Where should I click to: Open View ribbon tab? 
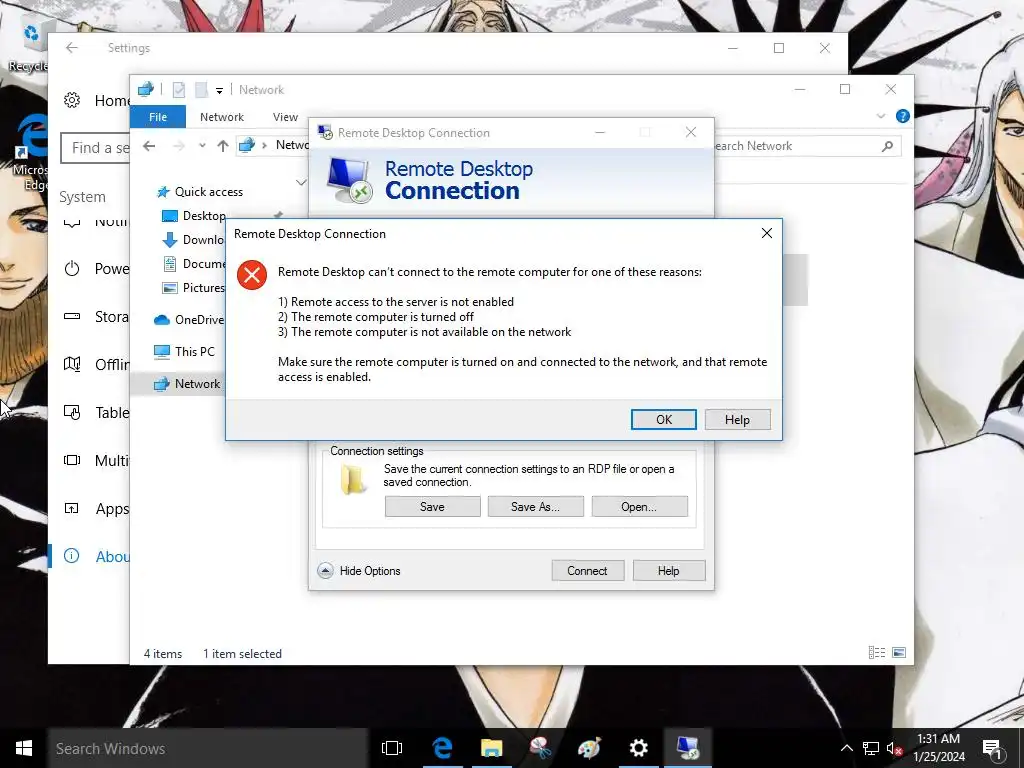285,117
